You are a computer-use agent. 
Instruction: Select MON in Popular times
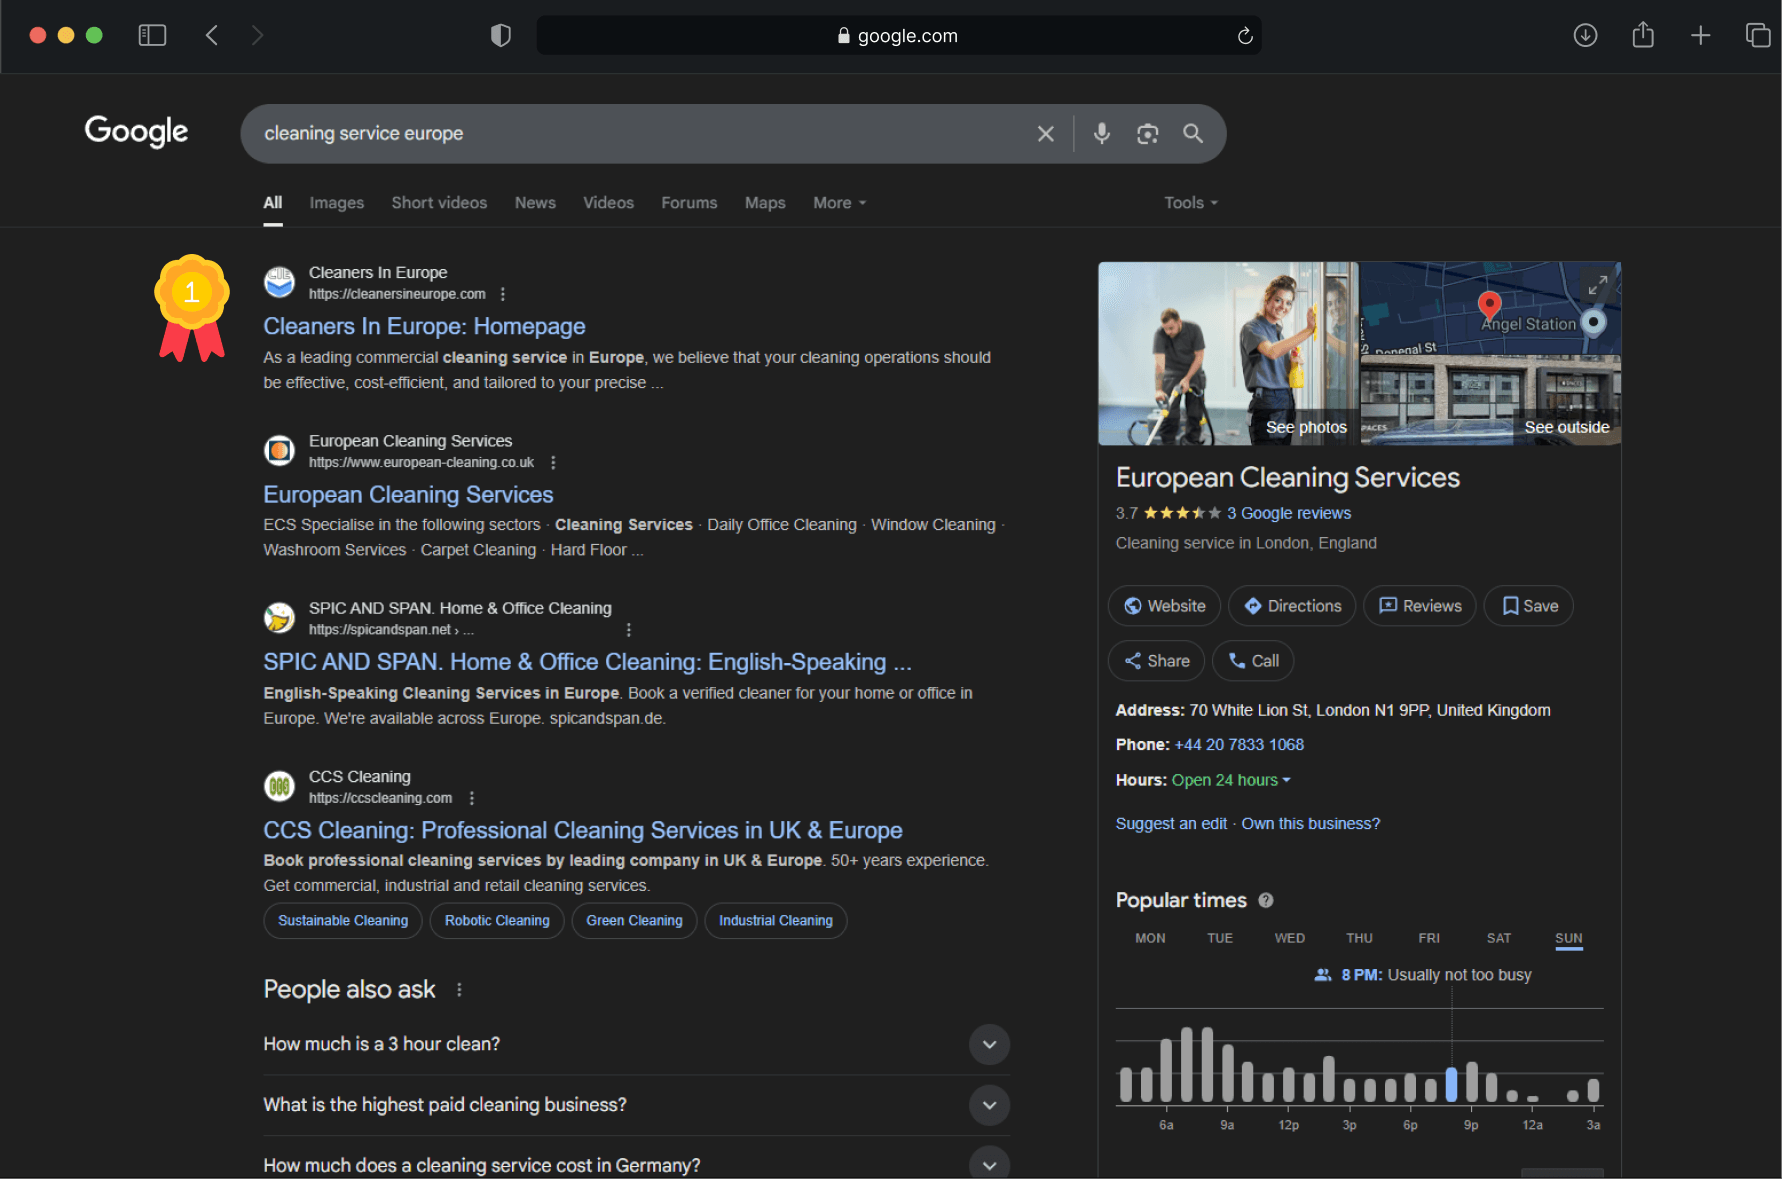(1150, 938)
